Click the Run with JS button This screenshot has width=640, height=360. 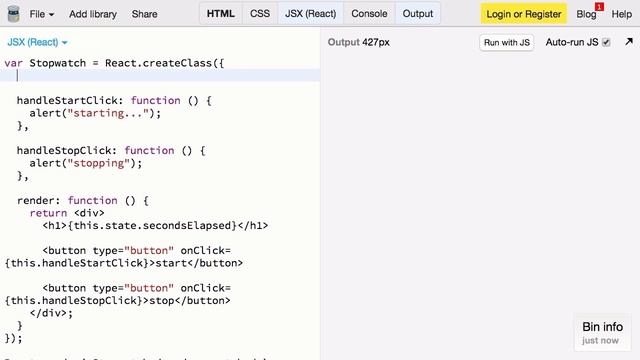507,42
